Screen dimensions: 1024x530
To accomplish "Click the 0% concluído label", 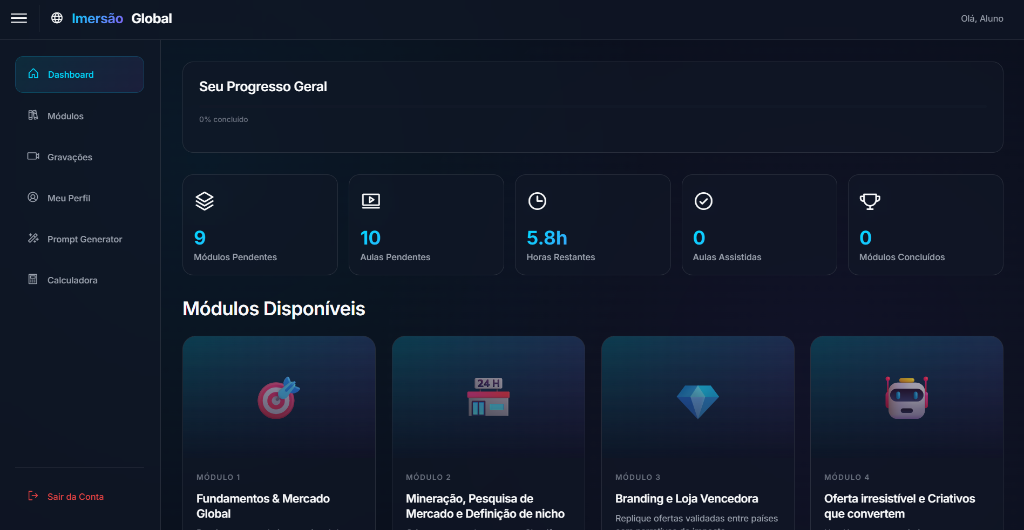I will tap(223, 119).
